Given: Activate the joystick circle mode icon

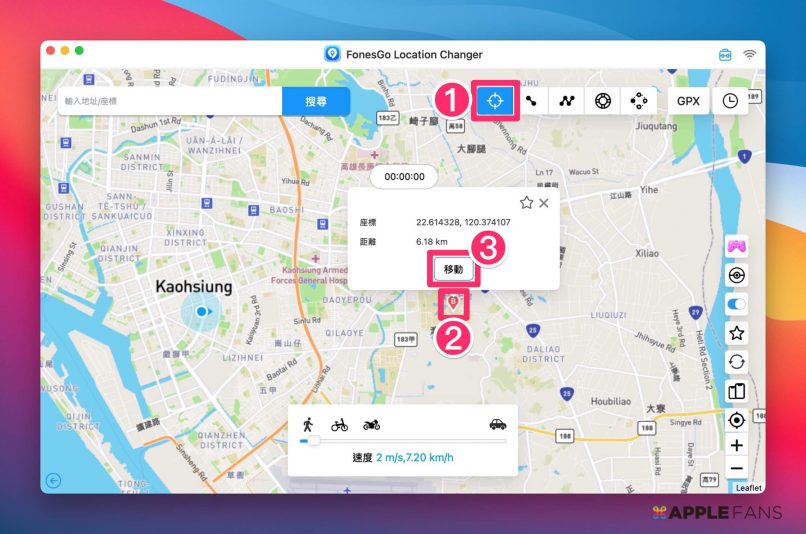Looking at the screenshot, I should pos(602,101).
